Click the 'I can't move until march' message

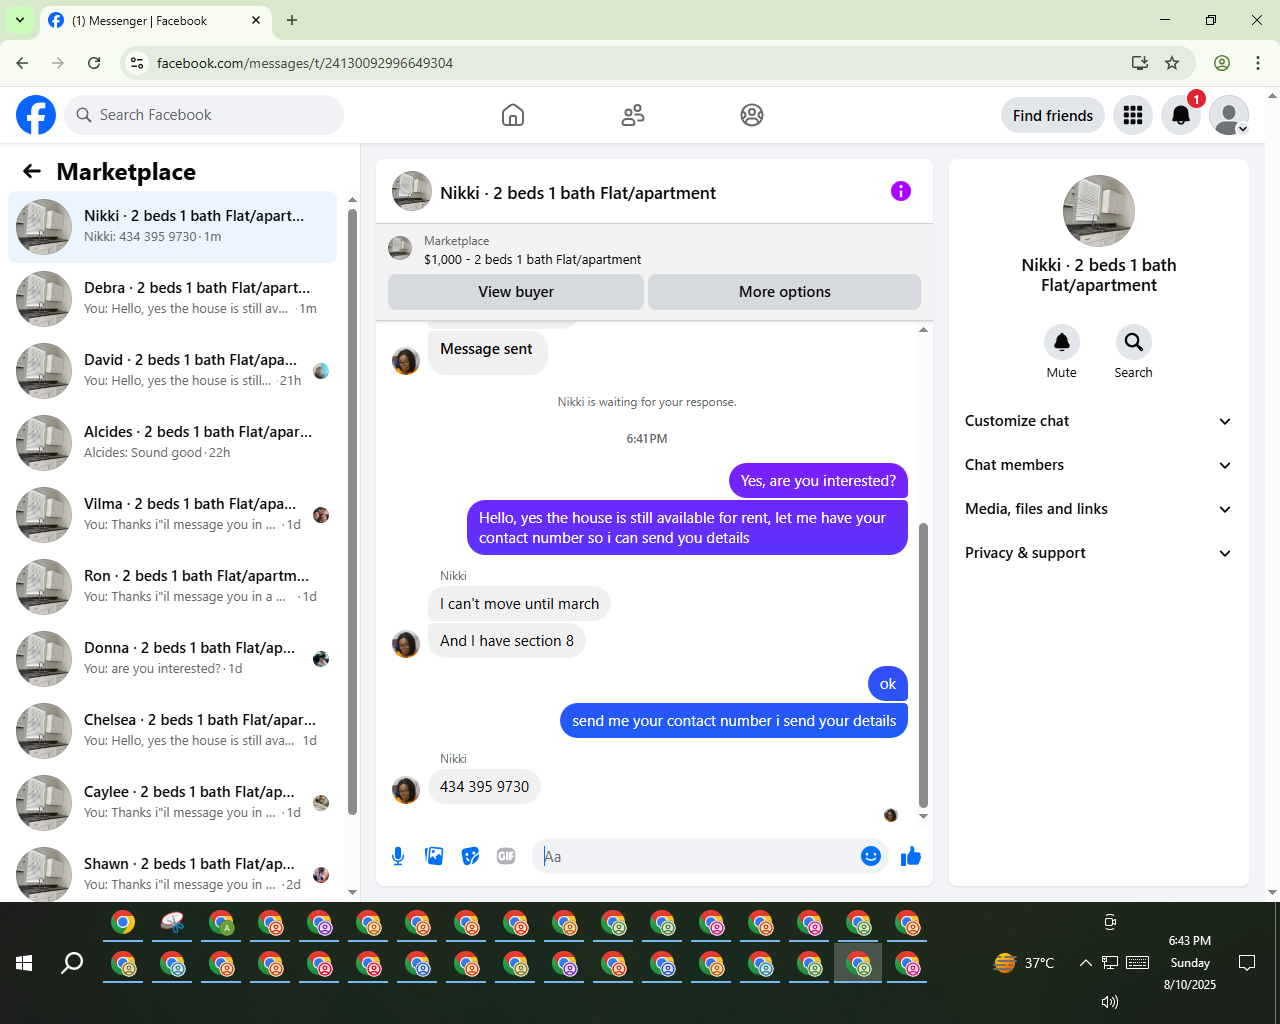[x=519, y=604]
